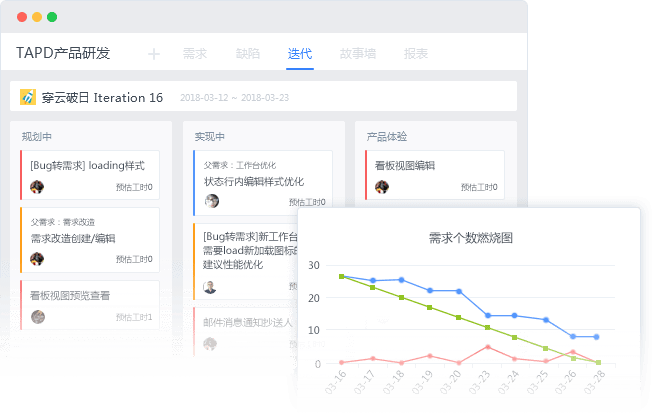Viewport: 652px width, 413px height.
Task: Click 预估工时0 on loading样式 card
Action: 134,187
